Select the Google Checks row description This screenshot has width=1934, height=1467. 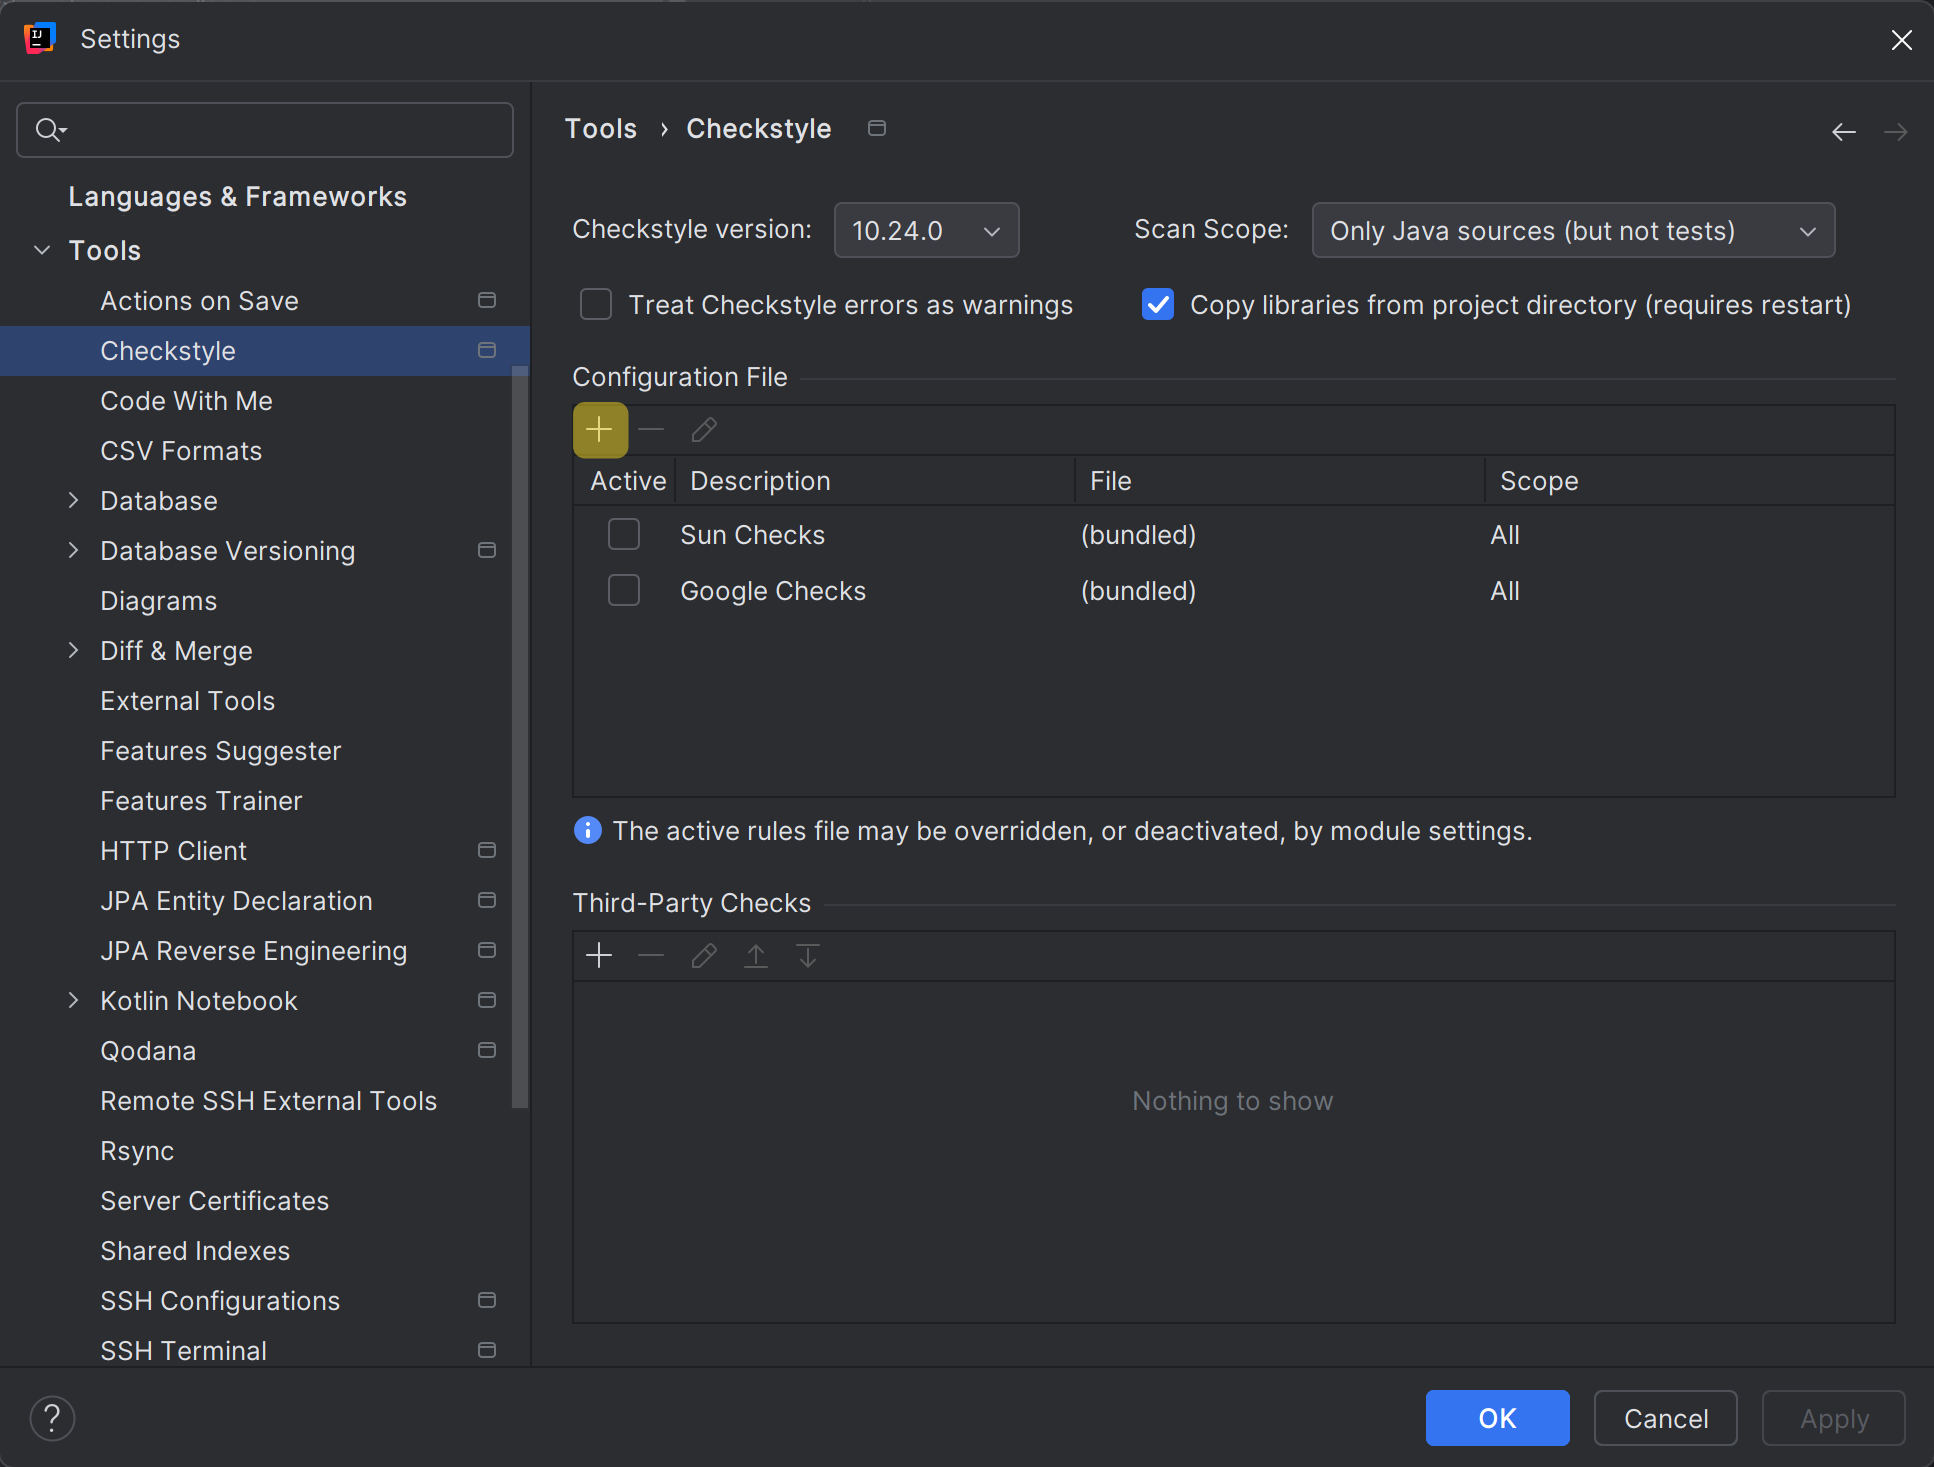coord(773,591)
